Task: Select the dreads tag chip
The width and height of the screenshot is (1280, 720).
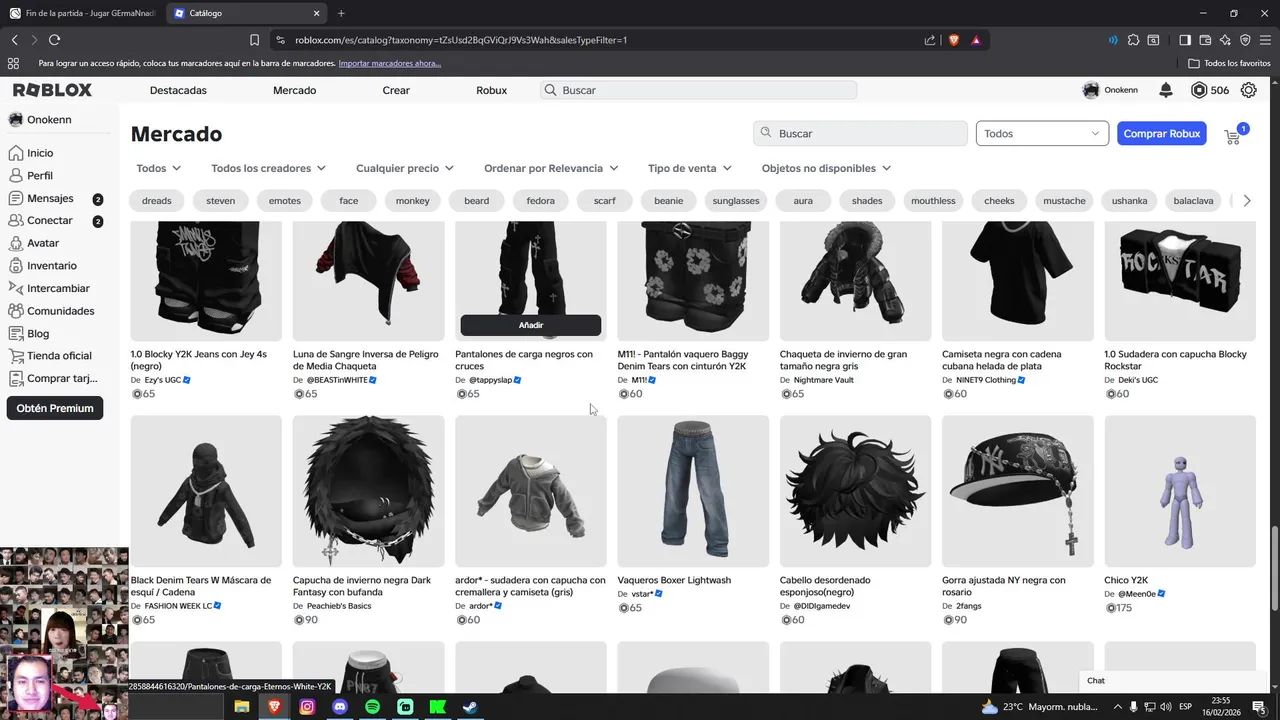Action: (x=157, y=201)
